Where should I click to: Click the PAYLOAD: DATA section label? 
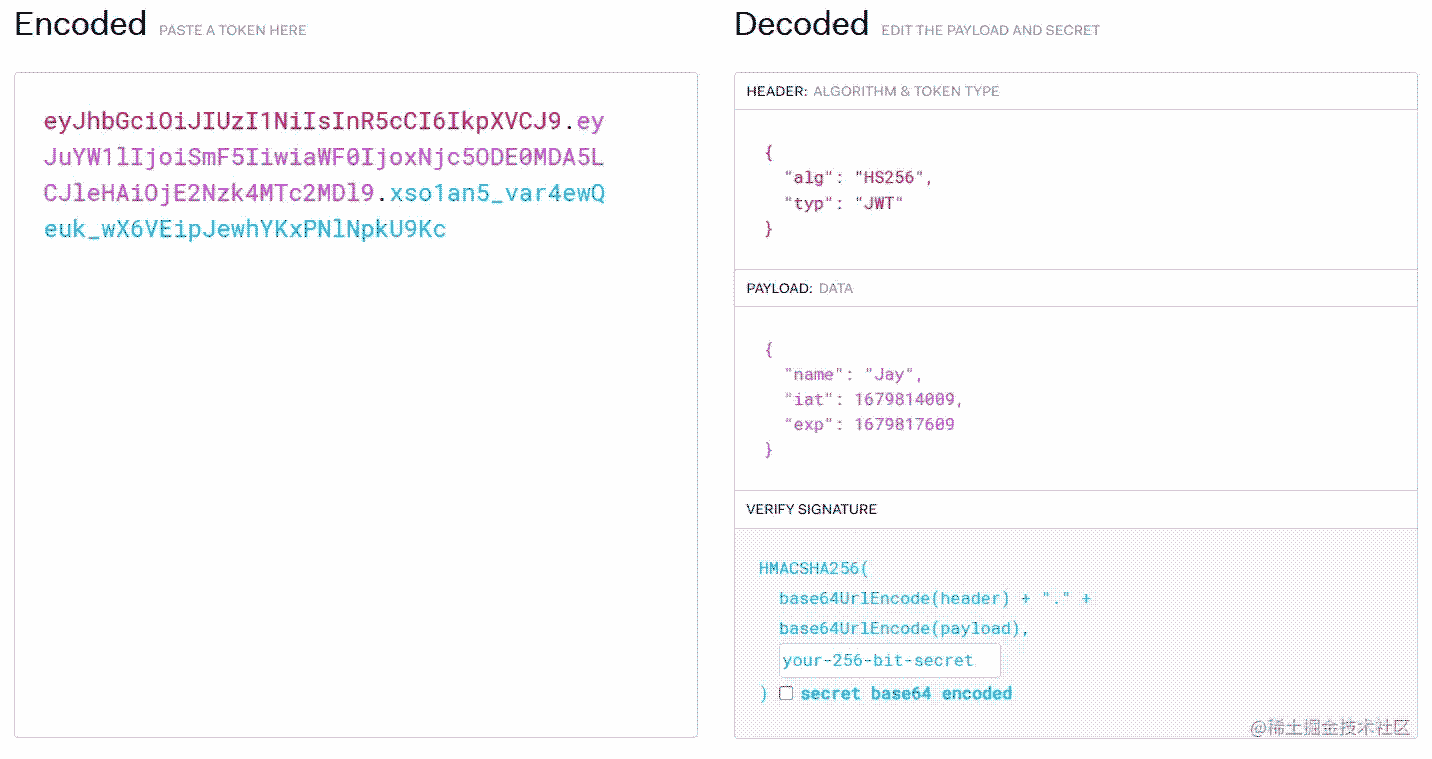(799, 288)
